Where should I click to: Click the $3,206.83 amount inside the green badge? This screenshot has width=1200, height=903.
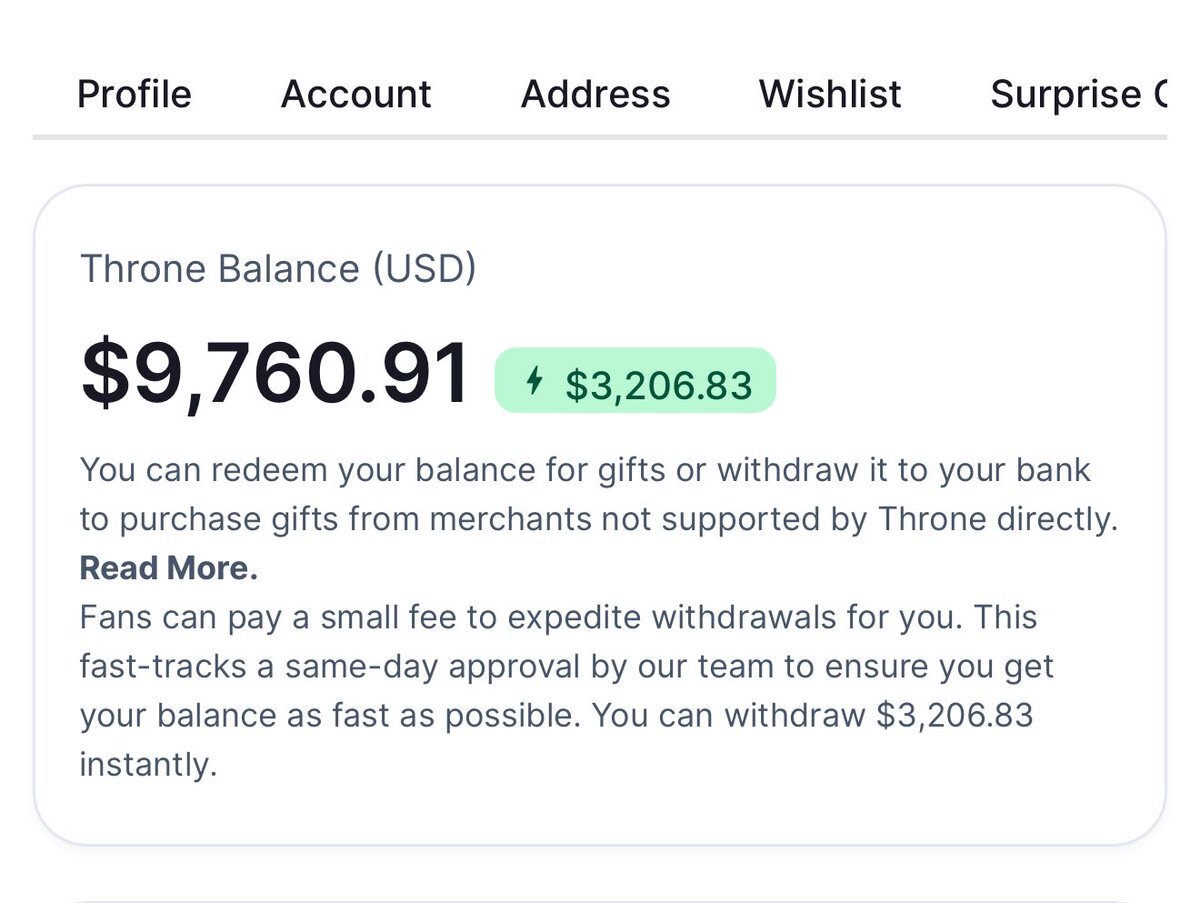(658, 384)
